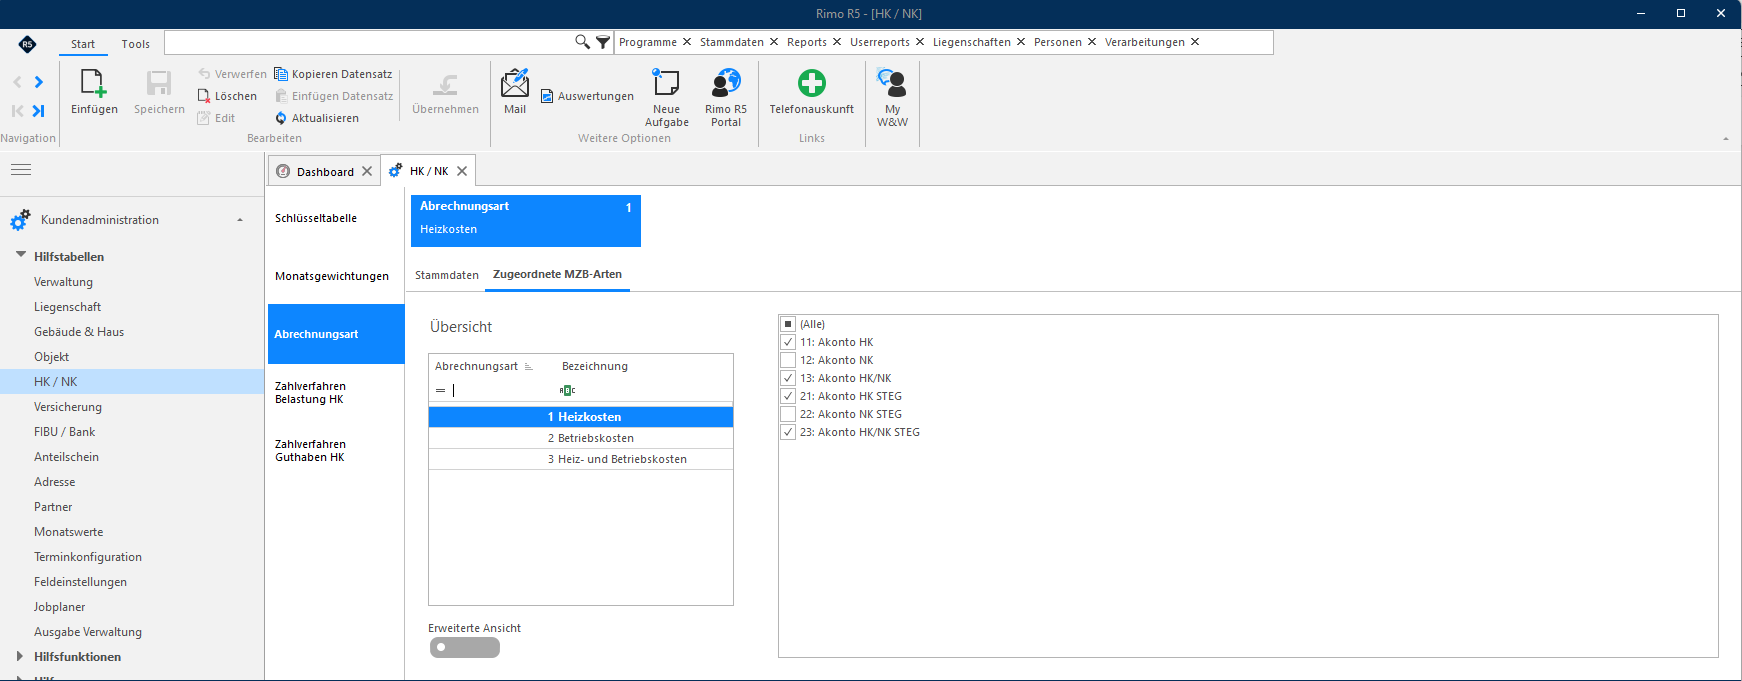1742x681 pixels.
Task: Click the Einfügen new record icon
Action: click(93, 83)
